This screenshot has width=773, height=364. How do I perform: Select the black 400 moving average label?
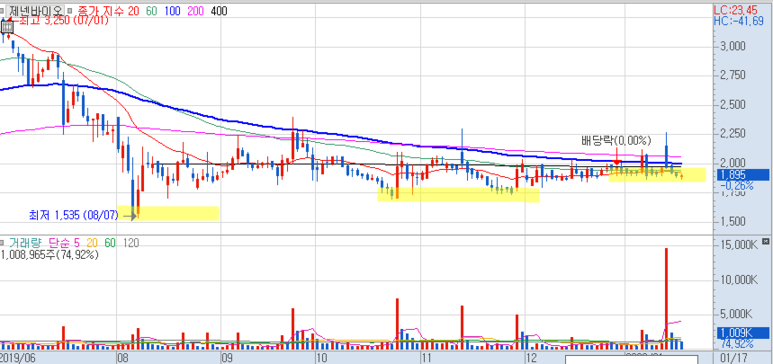218,11
